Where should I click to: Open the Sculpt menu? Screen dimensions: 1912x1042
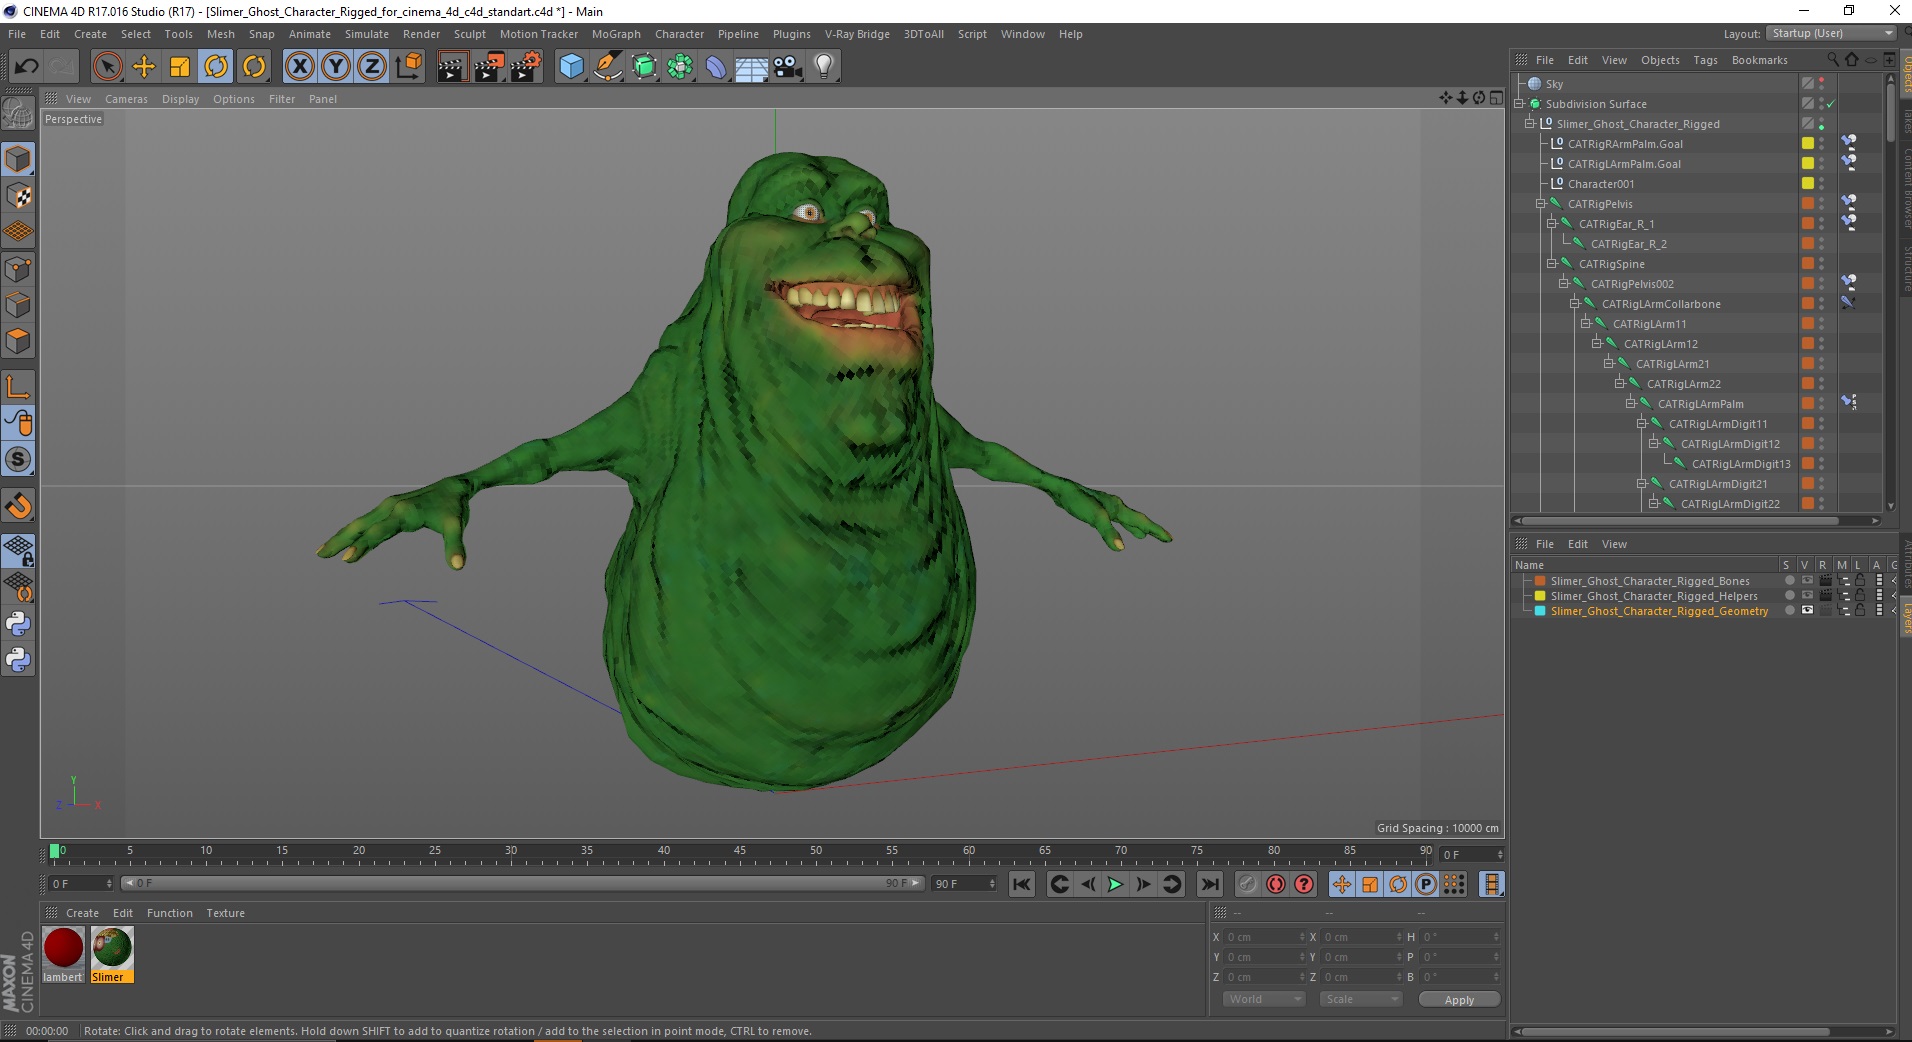[469, 34]
